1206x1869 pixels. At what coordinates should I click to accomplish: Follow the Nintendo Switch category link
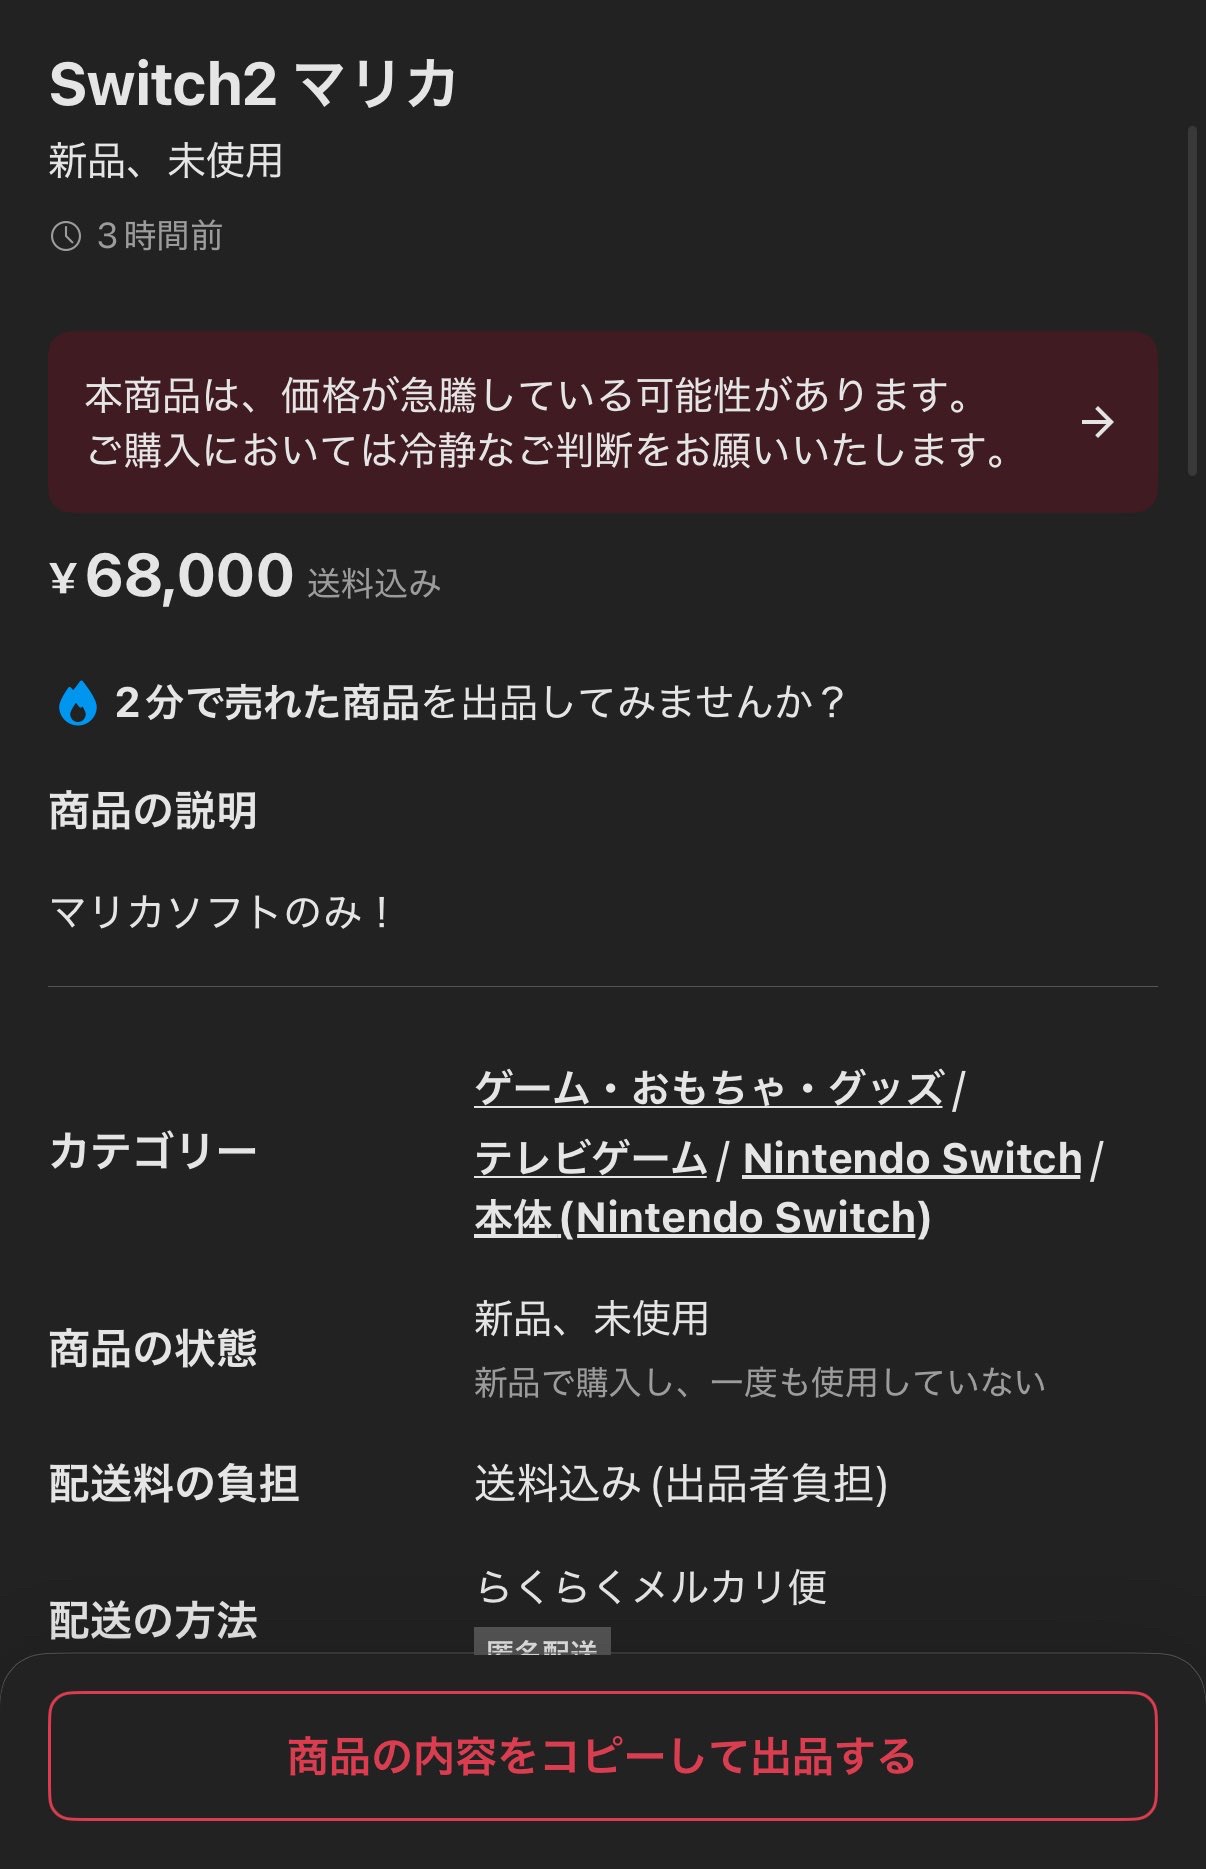tap(912, 1158)
